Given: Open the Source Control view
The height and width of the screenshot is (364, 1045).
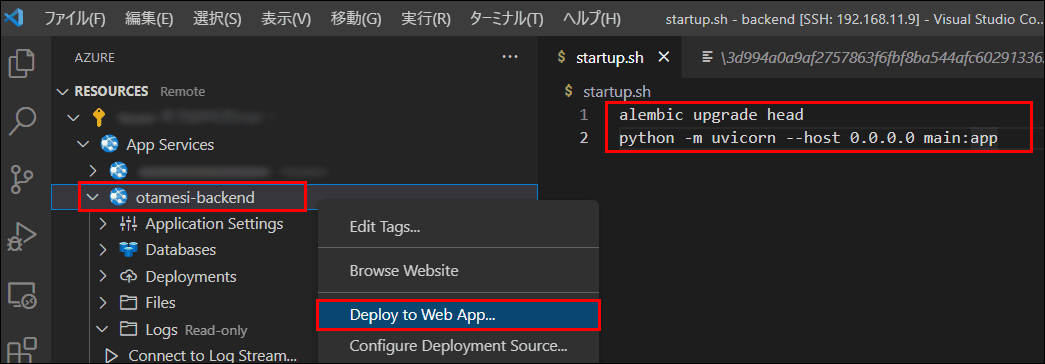Looking at the screenshot, I should (x=21, y=179).
